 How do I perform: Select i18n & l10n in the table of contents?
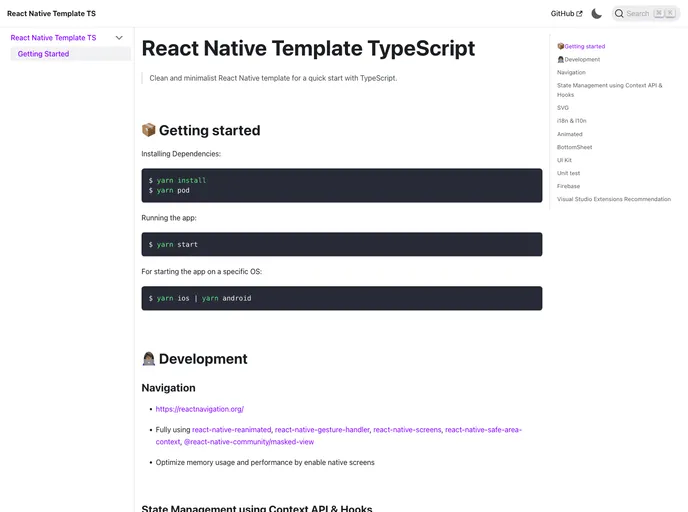[572, 121]
